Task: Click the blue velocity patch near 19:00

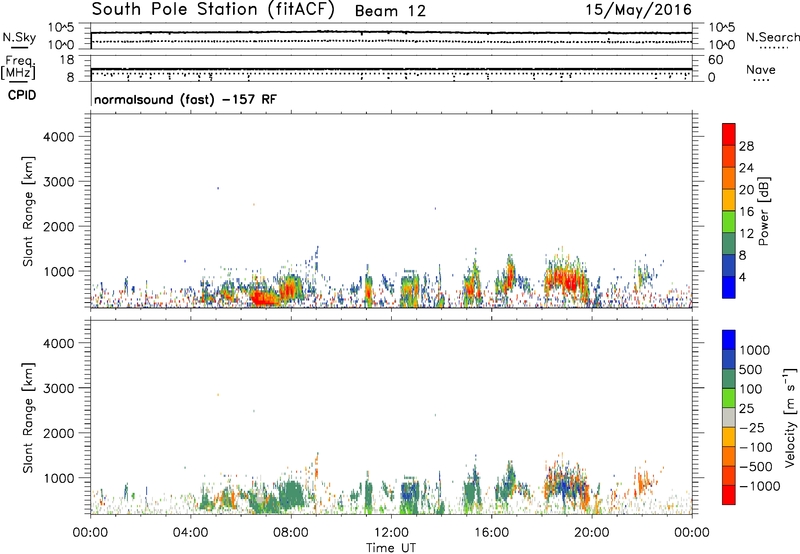Action: 564,485
